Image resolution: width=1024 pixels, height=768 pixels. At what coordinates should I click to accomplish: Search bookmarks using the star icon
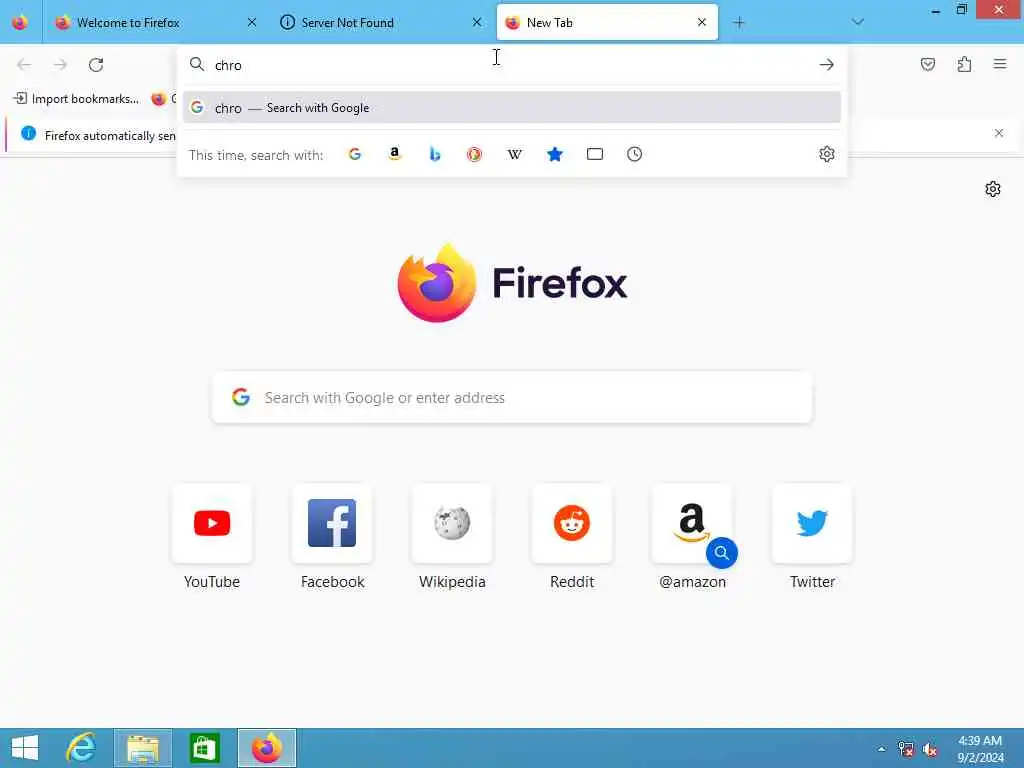[554, 154]
